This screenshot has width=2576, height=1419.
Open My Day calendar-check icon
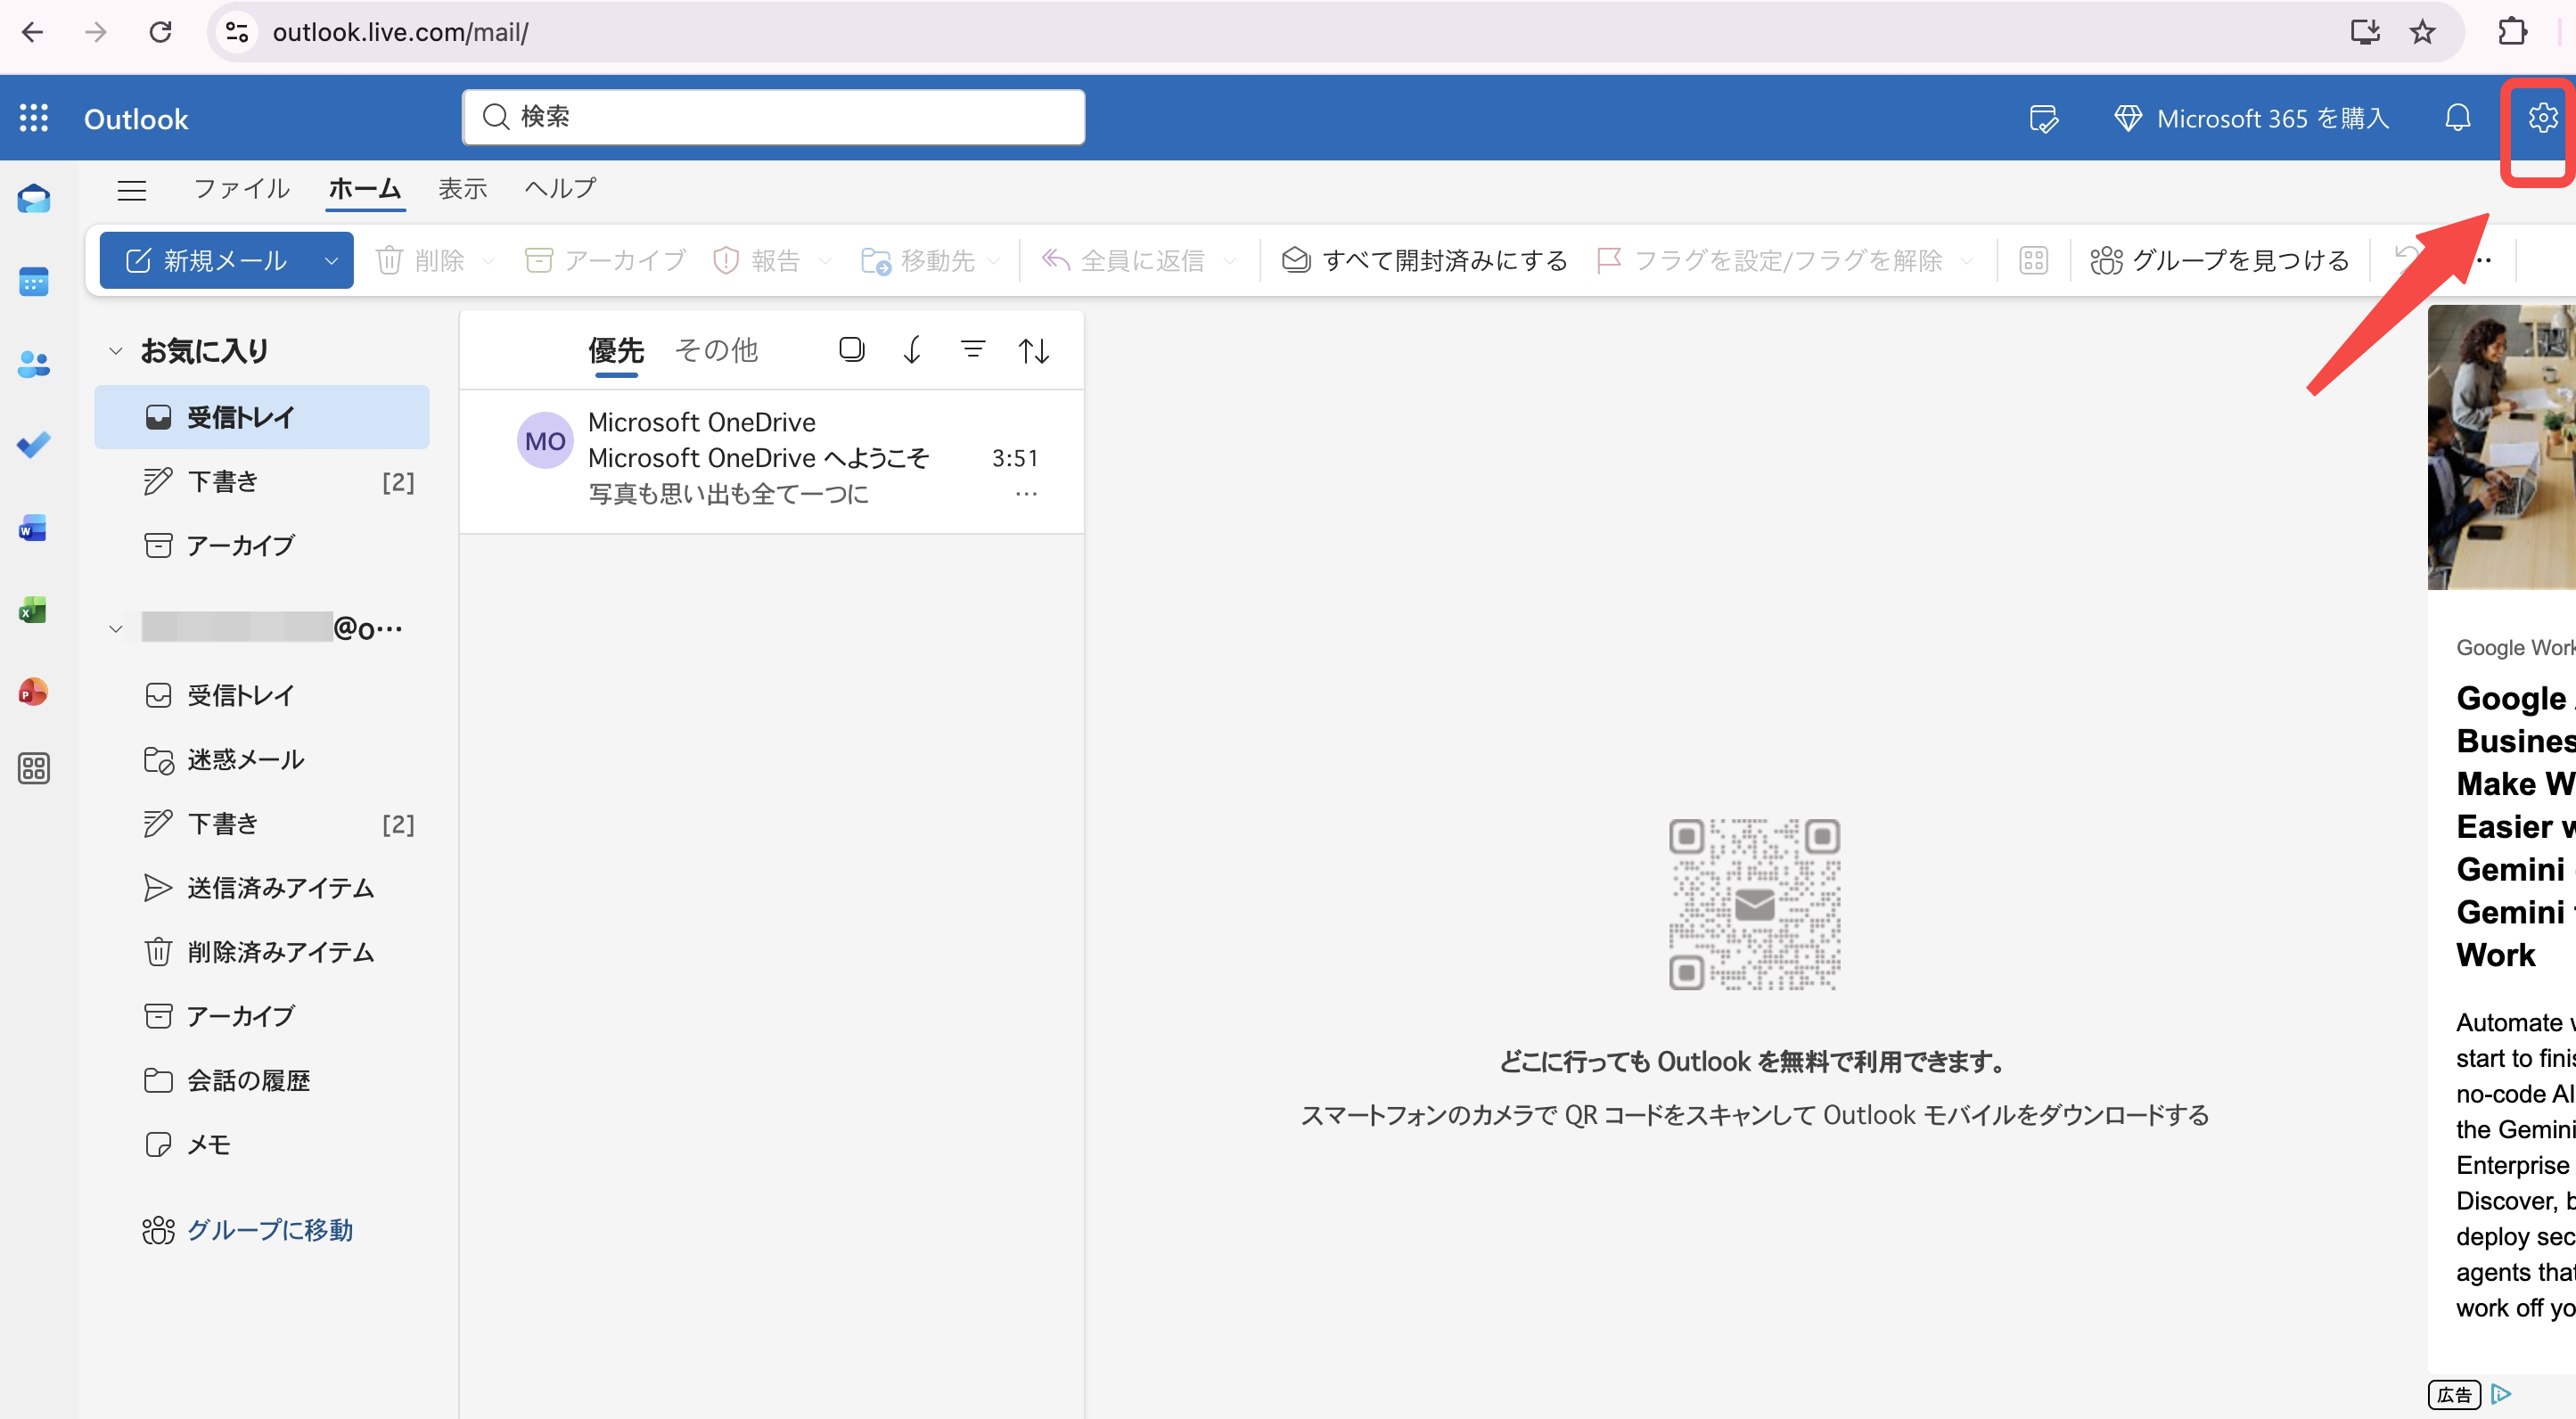2043,118
